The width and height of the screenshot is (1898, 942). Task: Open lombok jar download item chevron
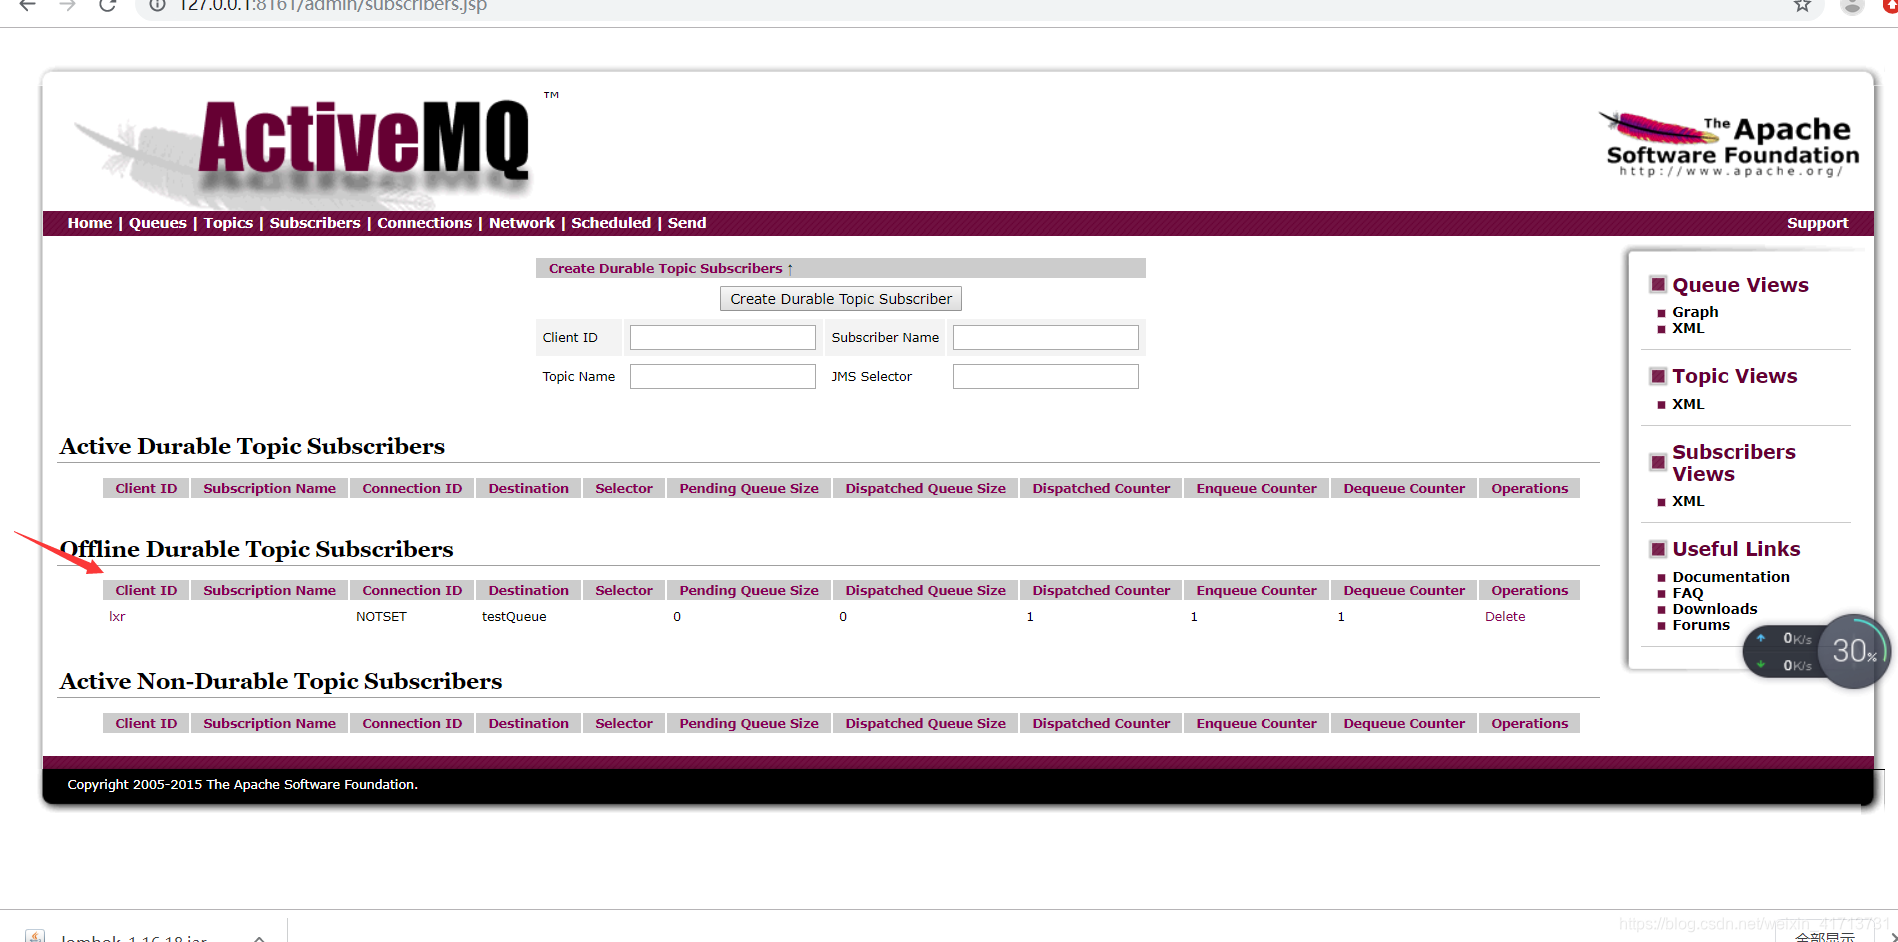pyautogui.click(x=259, y=938)
